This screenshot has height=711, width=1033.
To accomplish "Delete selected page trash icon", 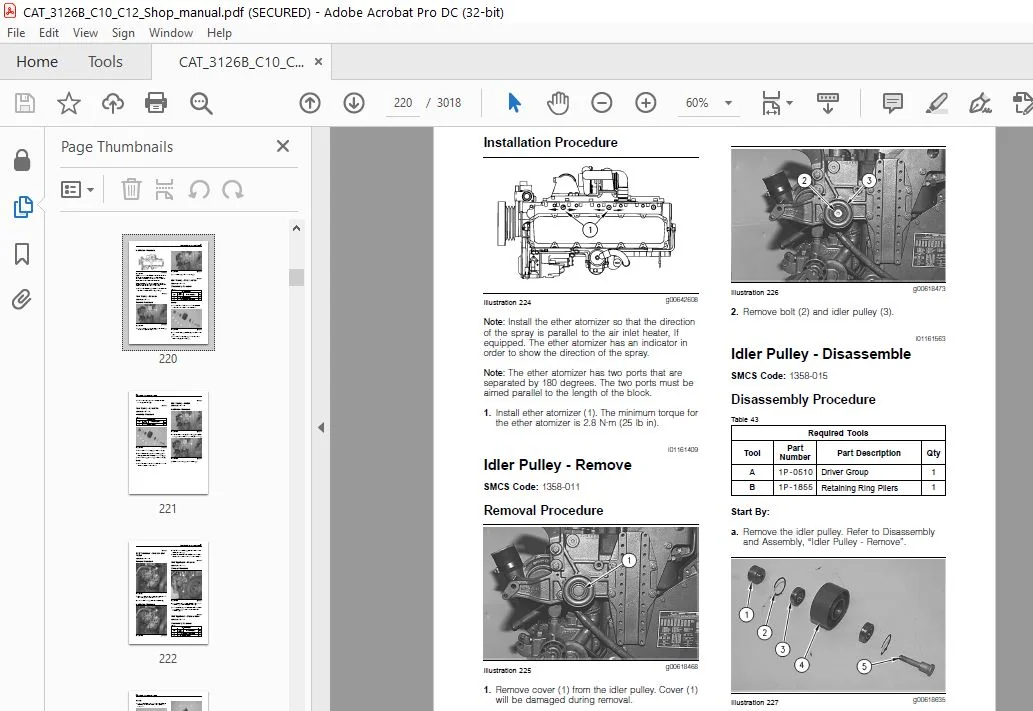I will 131,190.
